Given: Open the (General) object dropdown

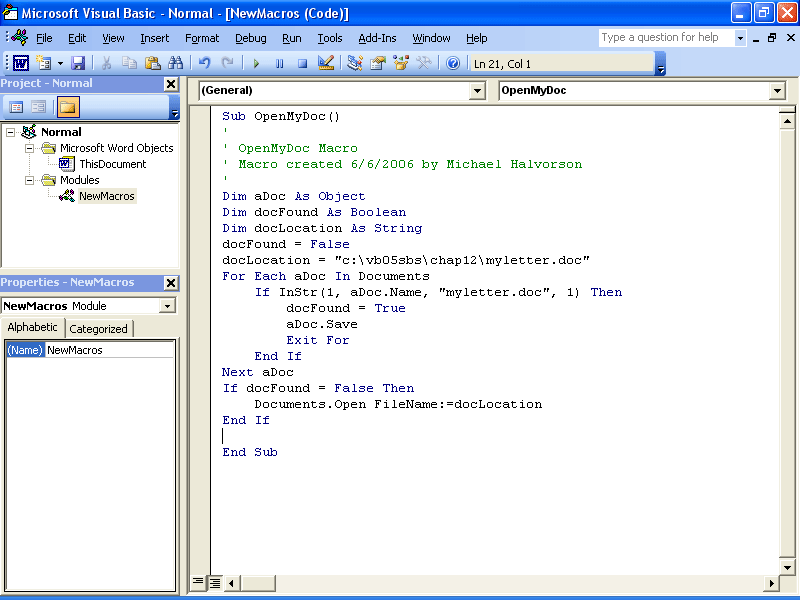Looking at the screenshot, I should (477, 91).
